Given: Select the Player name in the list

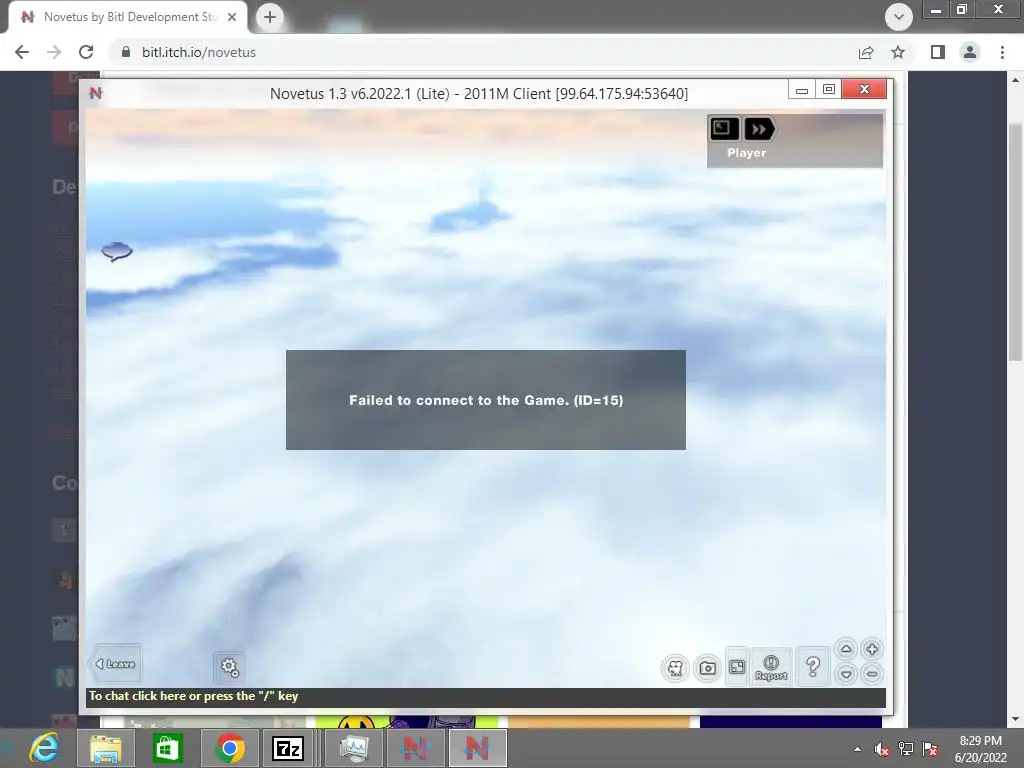Looking at the screenshot, I should (x=746, y=153).
